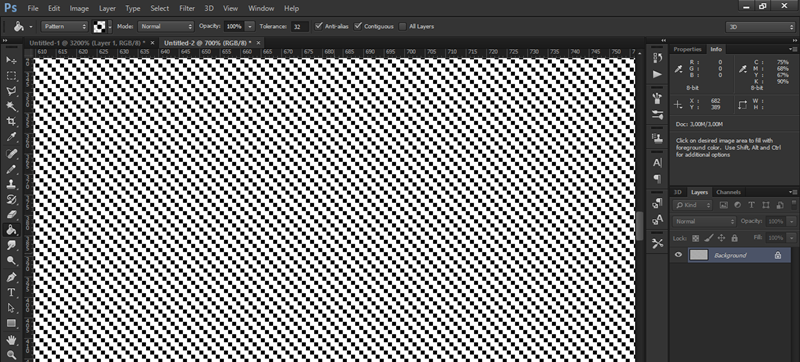Screen dimensions: 800x362
Task: Select the Horizontal Type tool
Action: click(x=11, y=292)
